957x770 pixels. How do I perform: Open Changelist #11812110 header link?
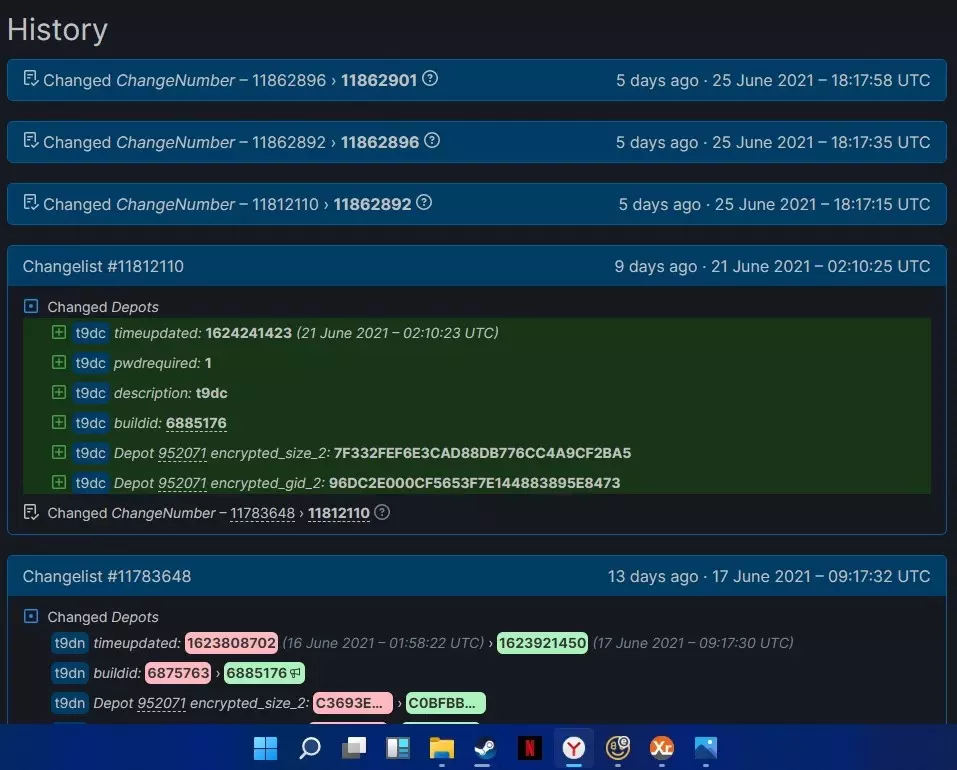point(103,266)
